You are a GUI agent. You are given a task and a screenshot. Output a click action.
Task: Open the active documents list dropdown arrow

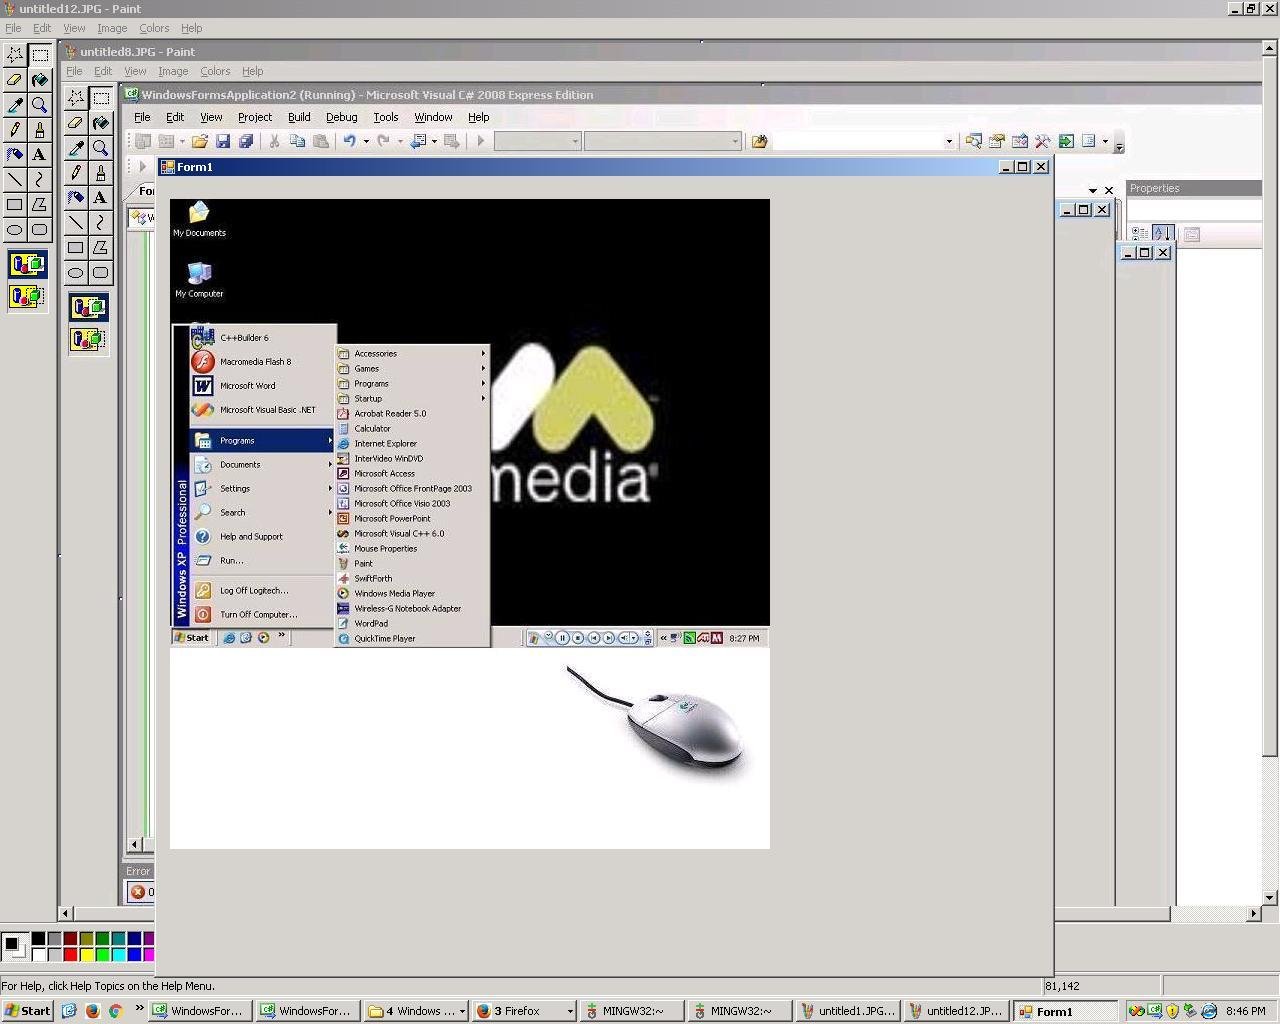[1093, 190]
